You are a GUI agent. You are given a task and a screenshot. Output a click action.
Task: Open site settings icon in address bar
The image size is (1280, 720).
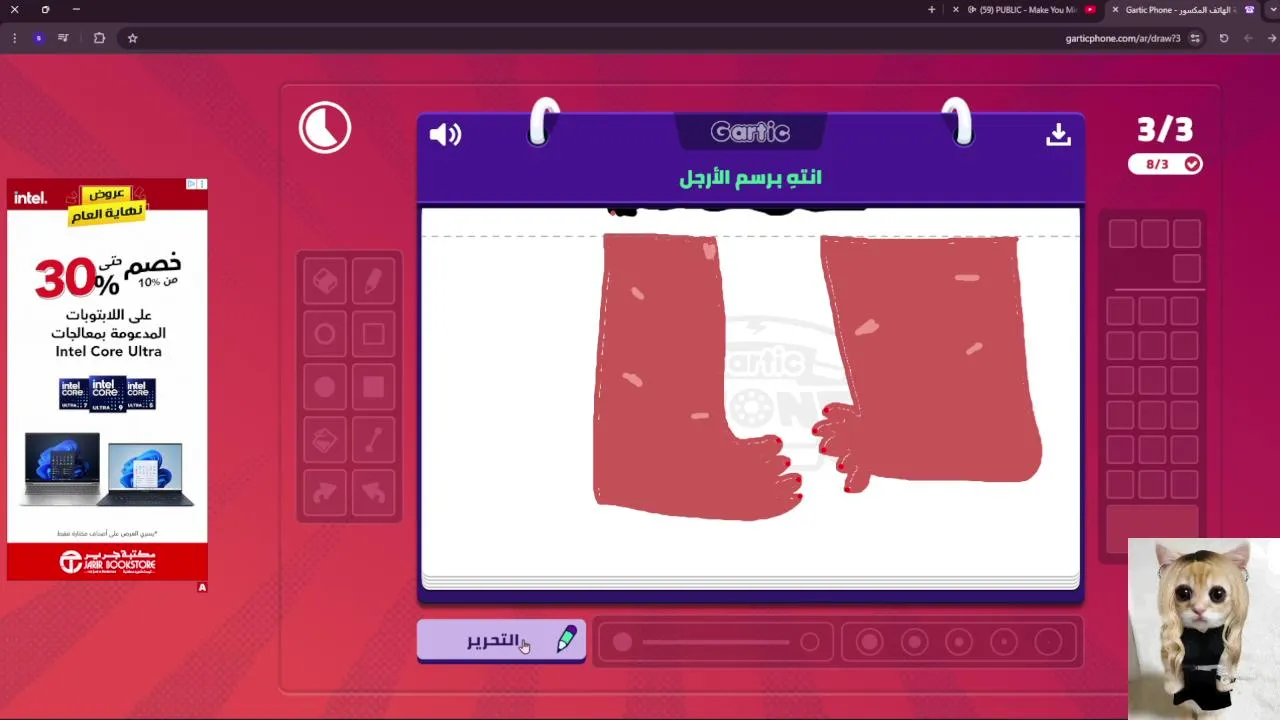1195,38
